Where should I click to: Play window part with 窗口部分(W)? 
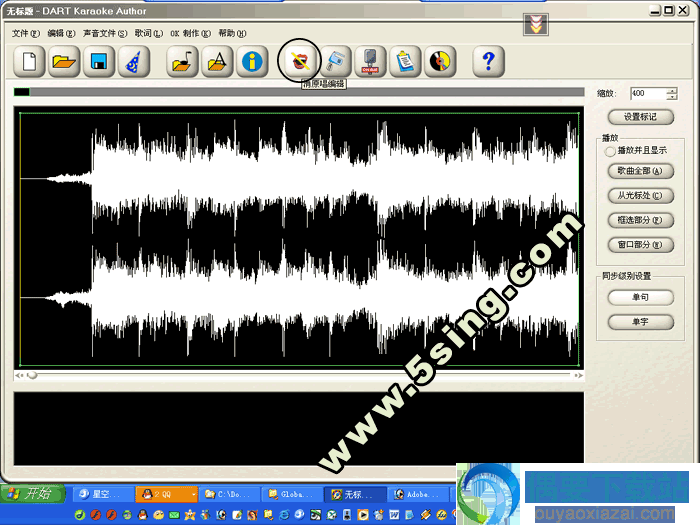pyautogui.click(x=641, y=245)
